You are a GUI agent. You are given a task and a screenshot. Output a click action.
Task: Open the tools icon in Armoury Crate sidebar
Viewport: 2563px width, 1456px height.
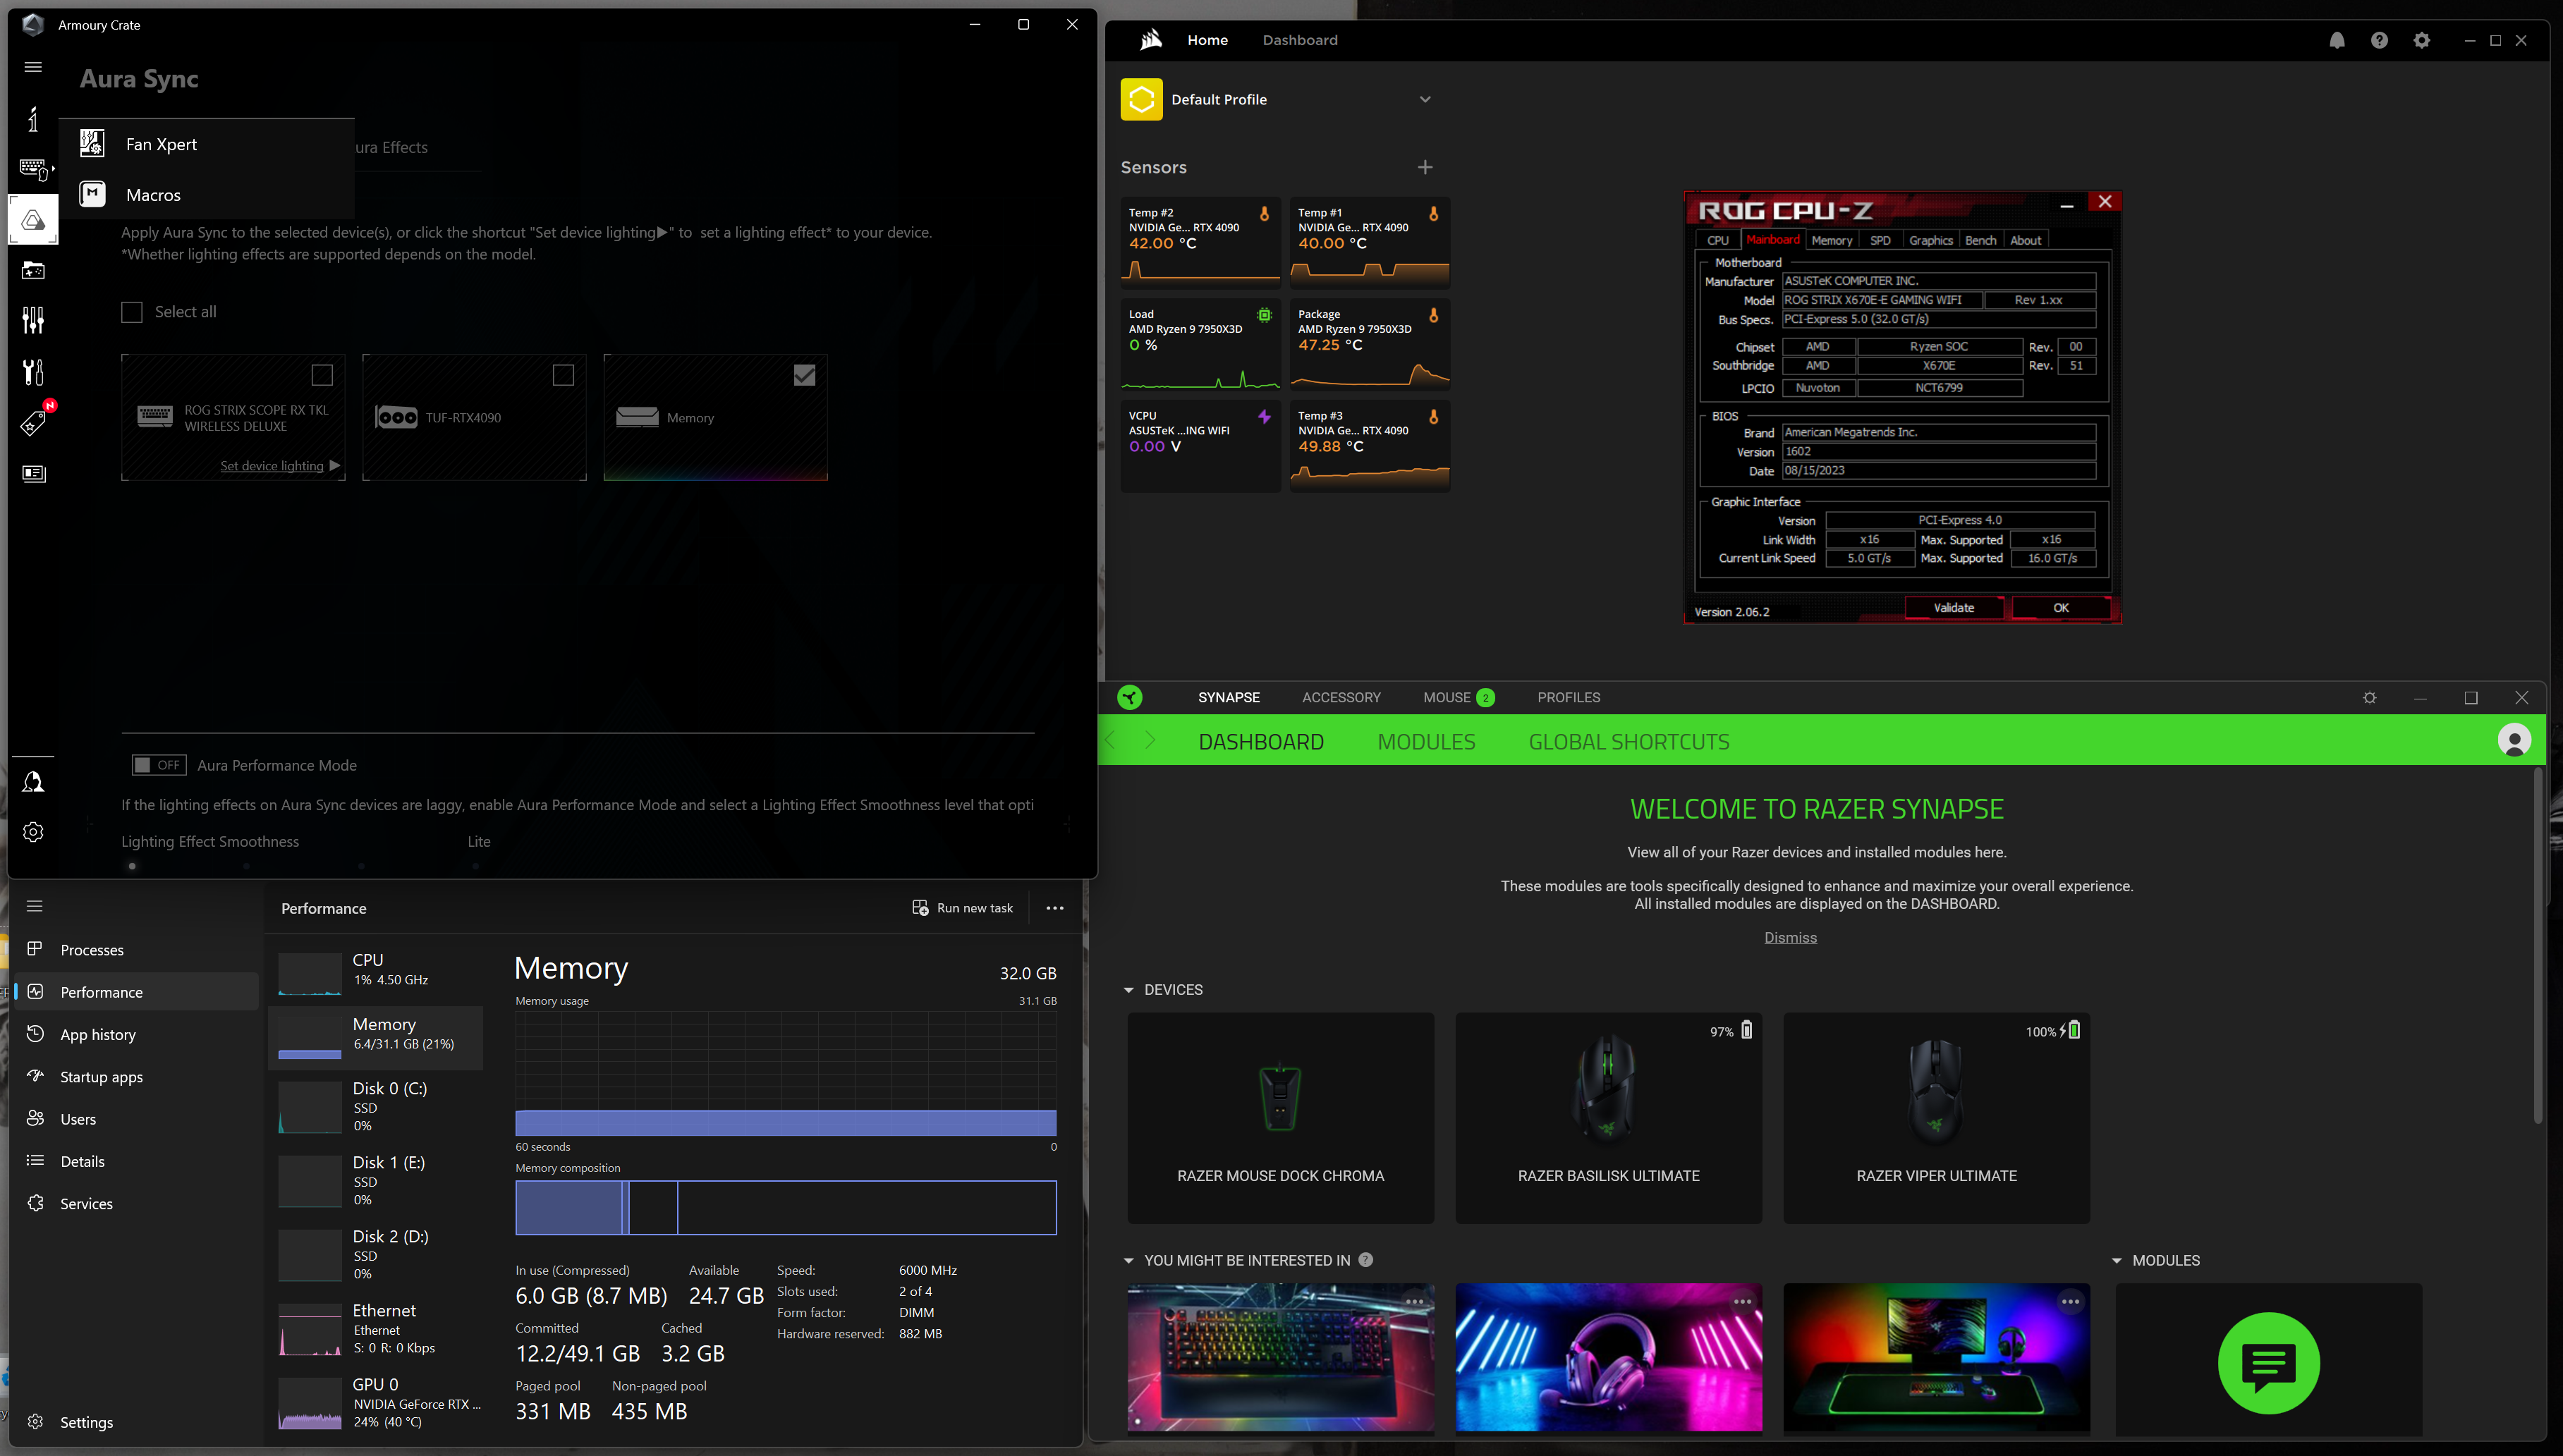pyautogui.click(x=33, y=371)
